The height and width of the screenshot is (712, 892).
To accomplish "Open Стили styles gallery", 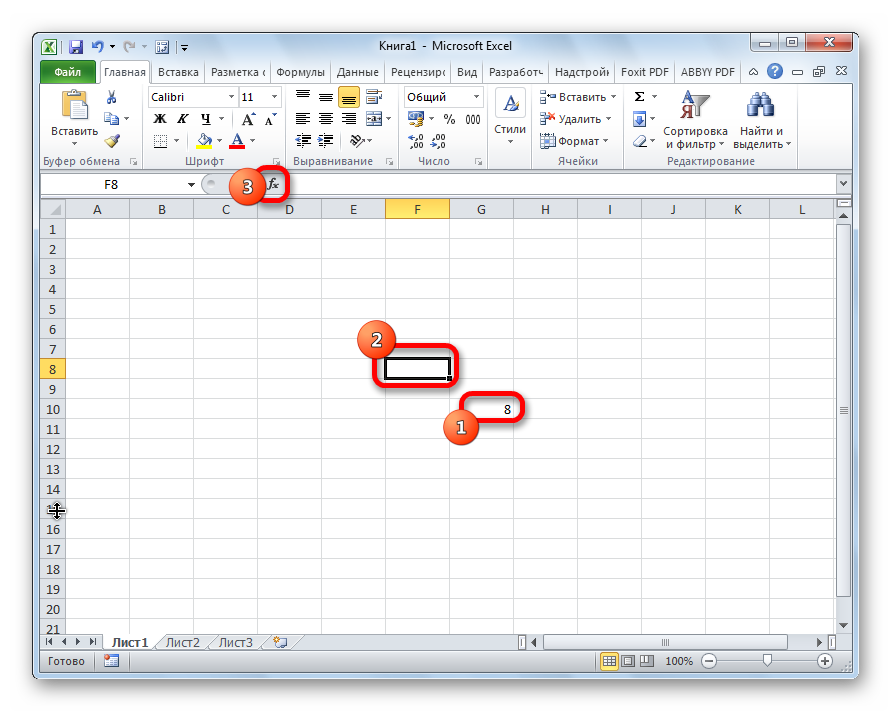I will tap(510, 117).
